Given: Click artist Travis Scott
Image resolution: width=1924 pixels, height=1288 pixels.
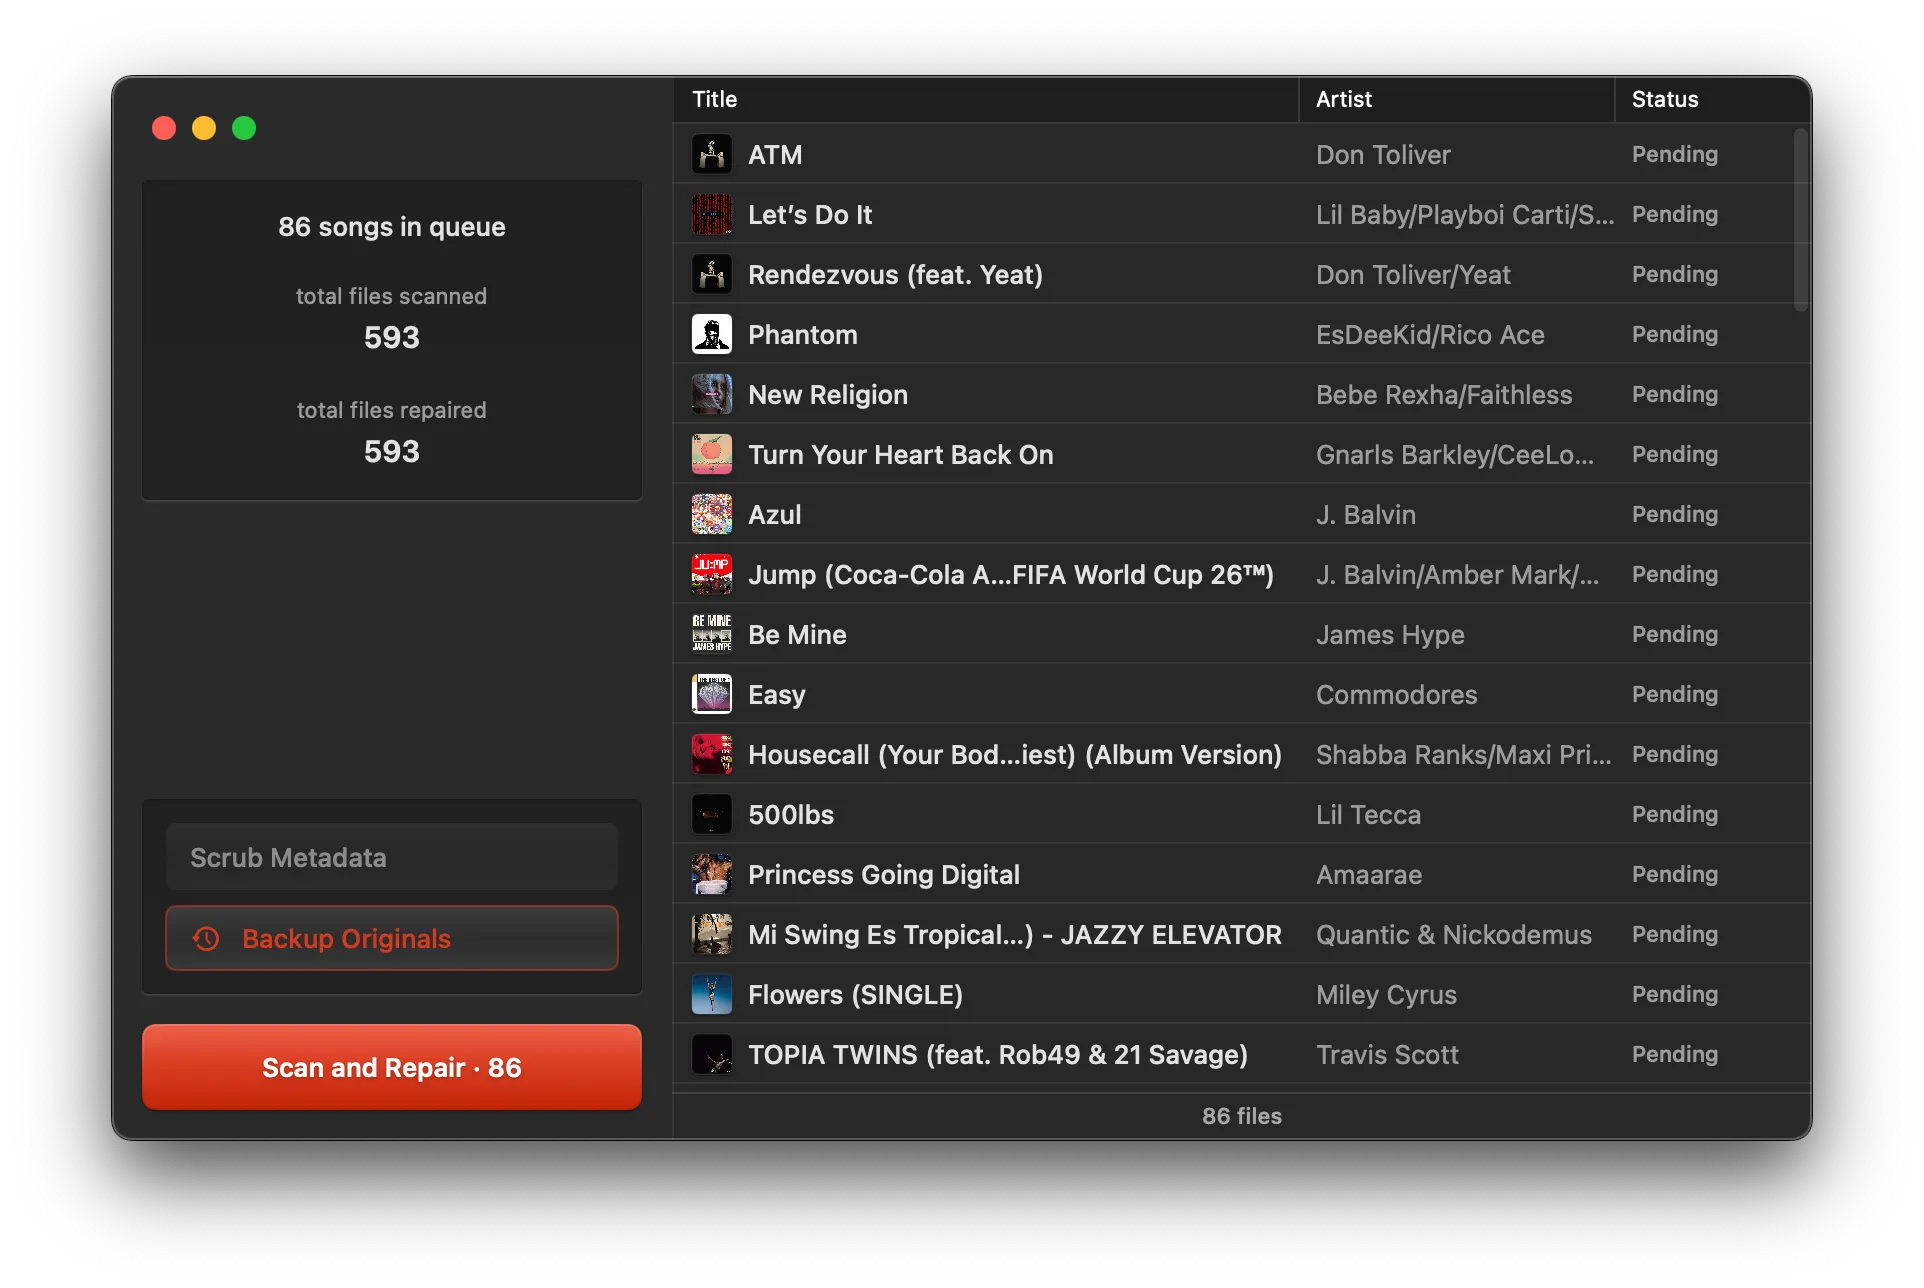Looking at the screenshot, I should [x=1387, y=1055].
